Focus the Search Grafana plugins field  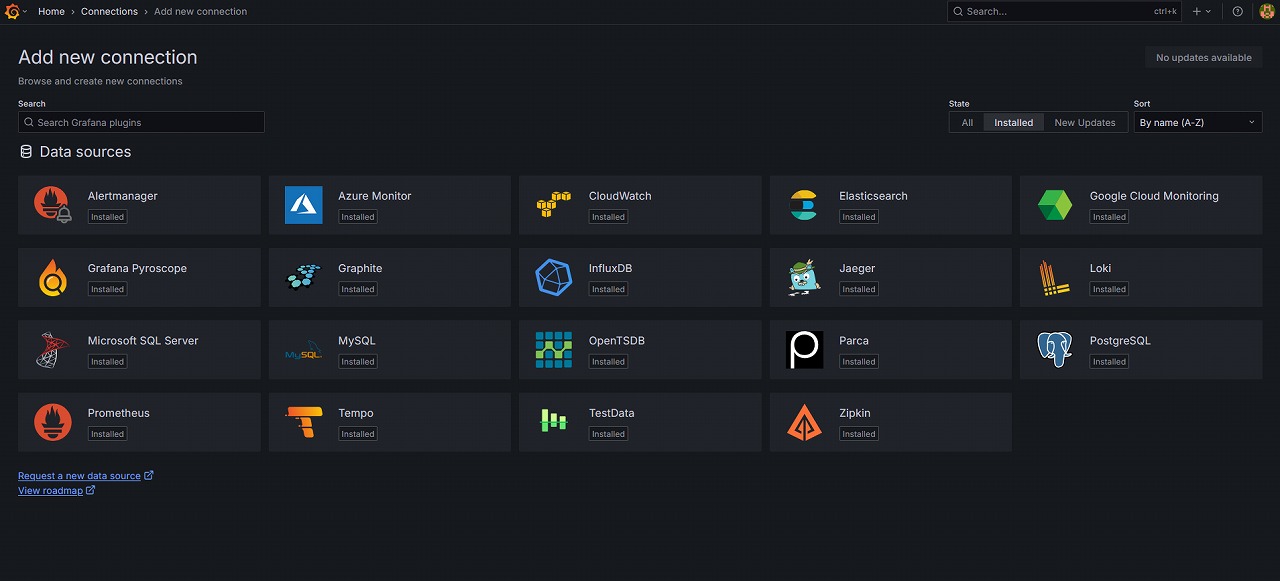(141, 122)
